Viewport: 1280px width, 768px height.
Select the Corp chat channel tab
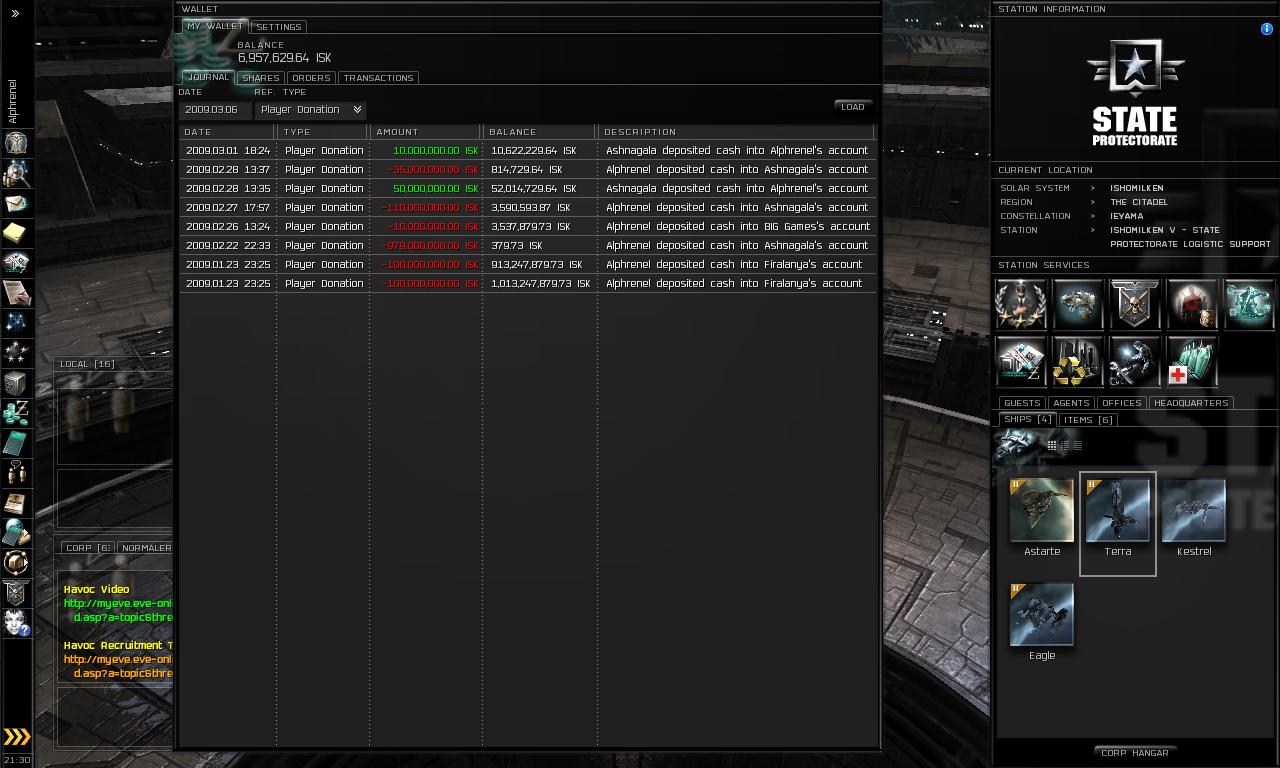[x=88, y=548]
